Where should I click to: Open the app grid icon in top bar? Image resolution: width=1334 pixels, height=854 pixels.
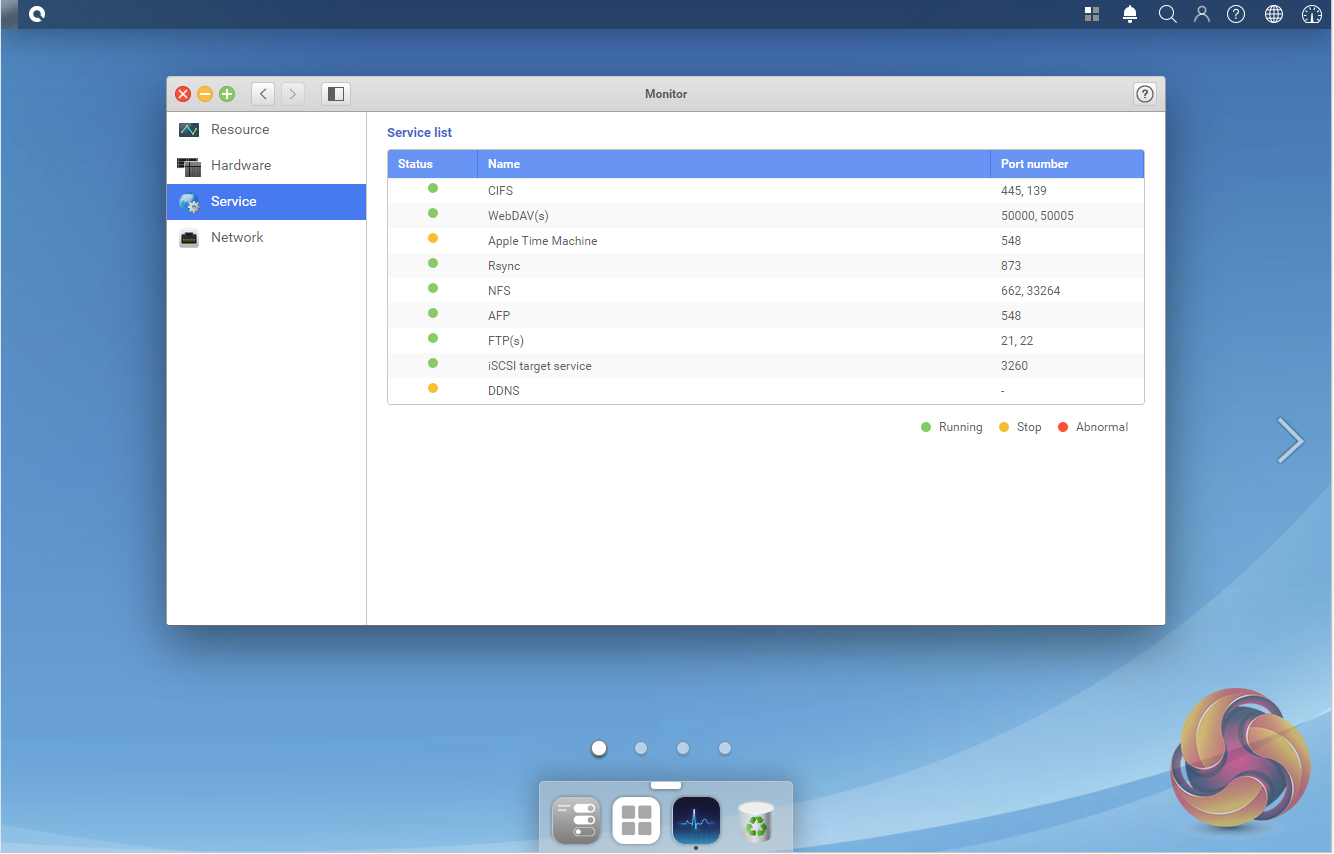(1092, 14)
